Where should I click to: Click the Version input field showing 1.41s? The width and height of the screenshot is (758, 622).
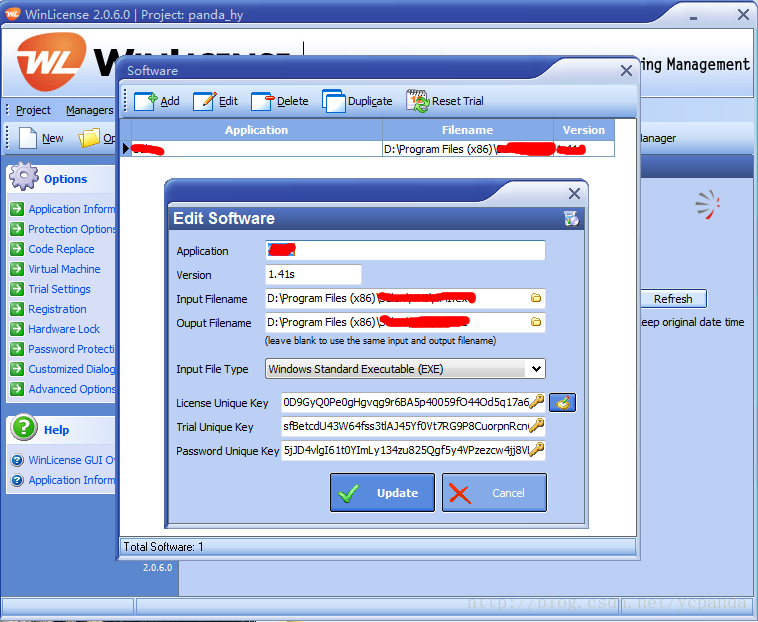point(313,275)
